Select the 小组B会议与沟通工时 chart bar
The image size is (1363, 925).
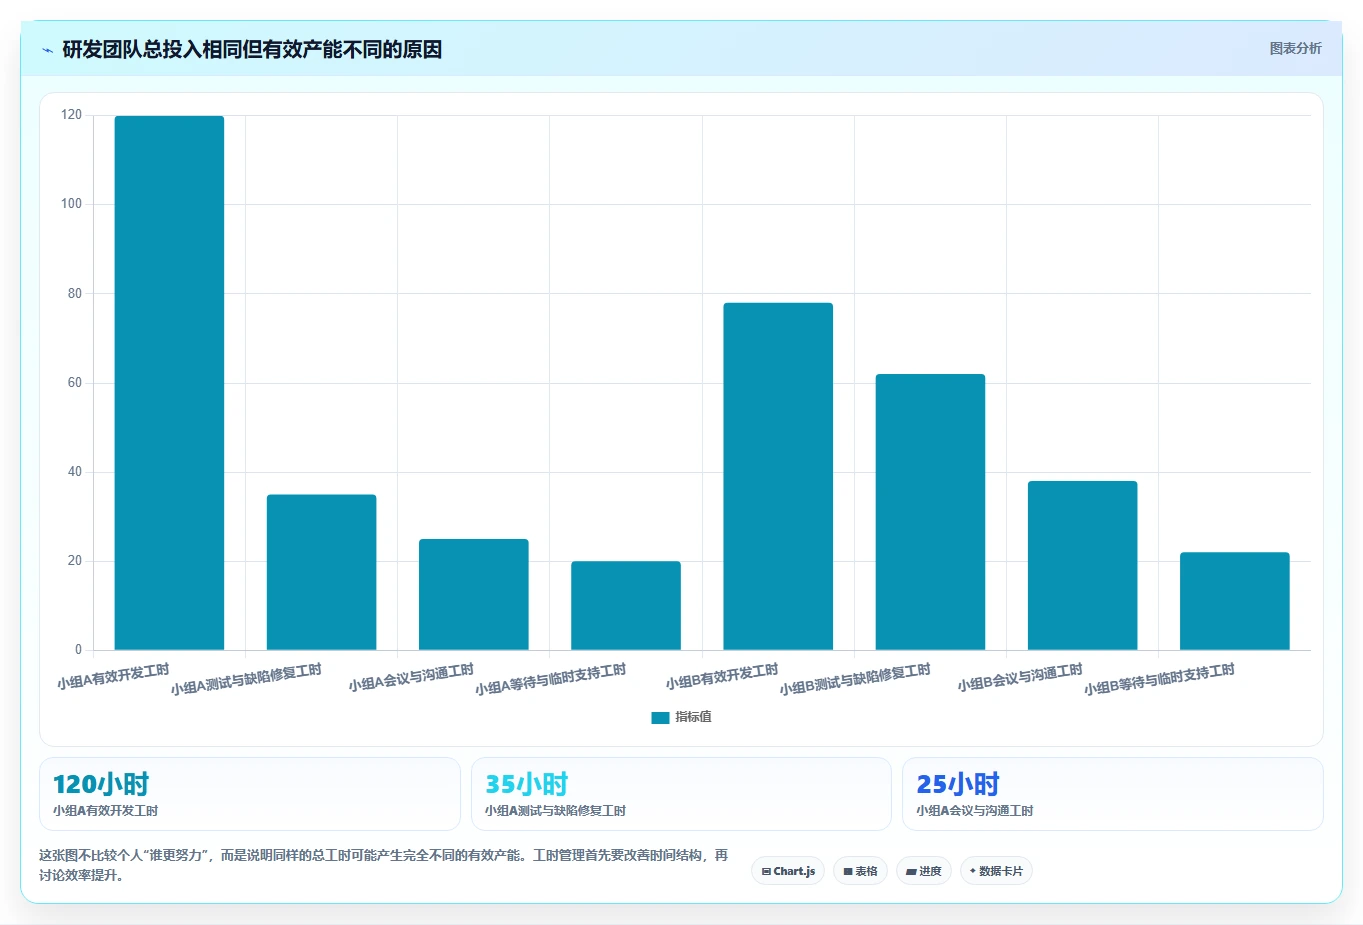tap(1082, 565)
